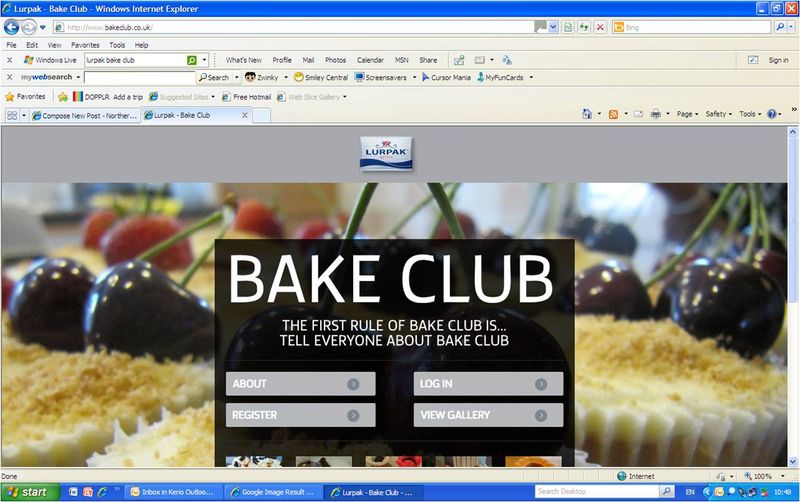Click the Quick Tabs grid icon
This screenshot has height=502, width=800.
[x=12, y=116]
